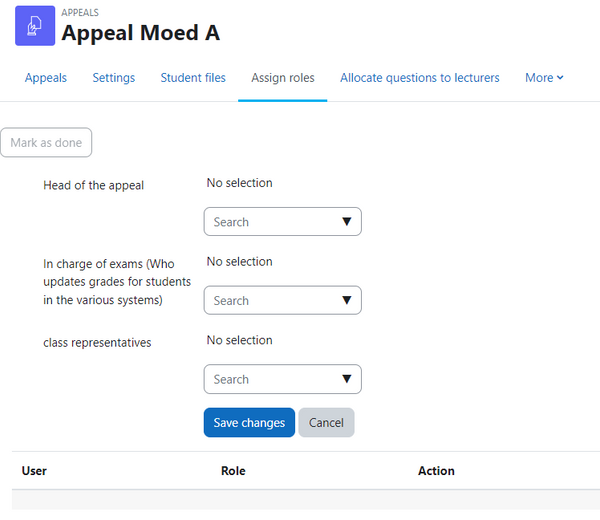Click the User column header
The height and width of the screenshot is (520, 600).
(34, 471)
